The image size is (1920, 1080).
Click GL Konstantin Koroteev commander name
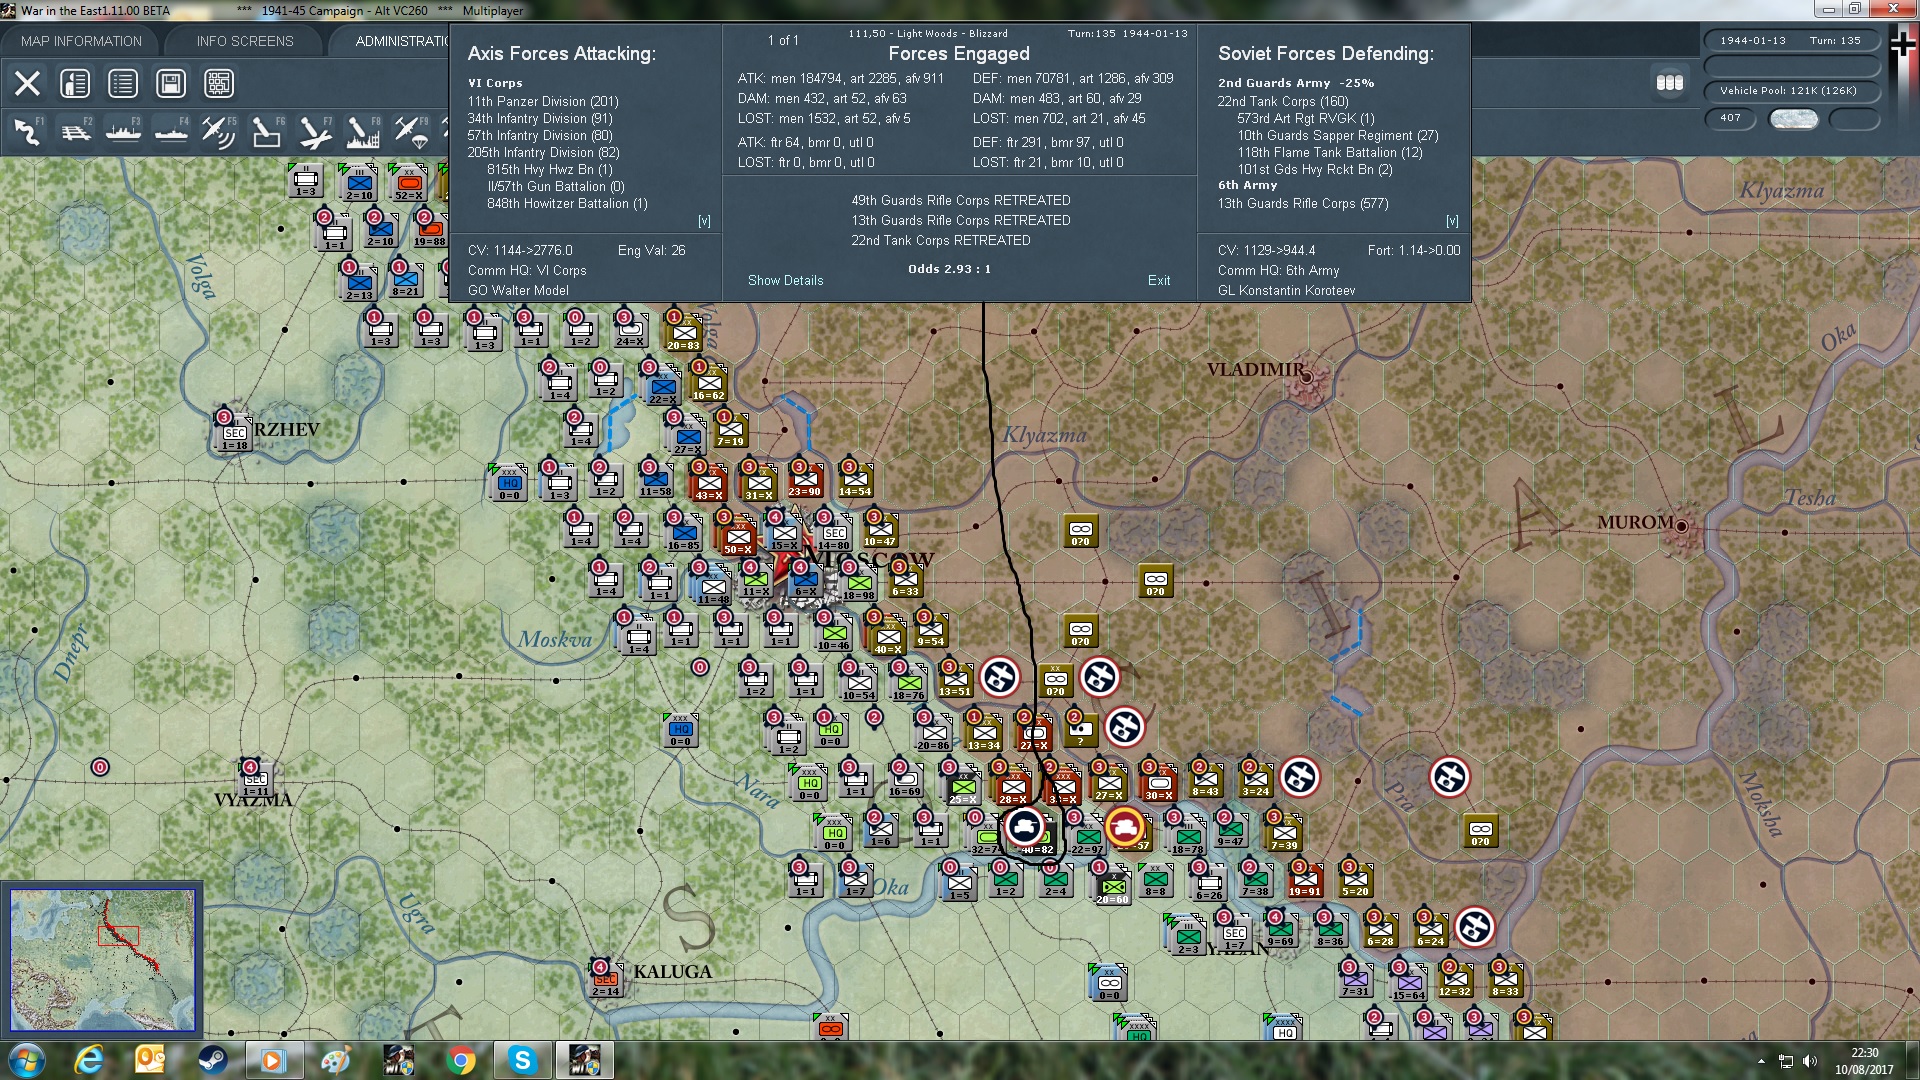[1286, 290]
